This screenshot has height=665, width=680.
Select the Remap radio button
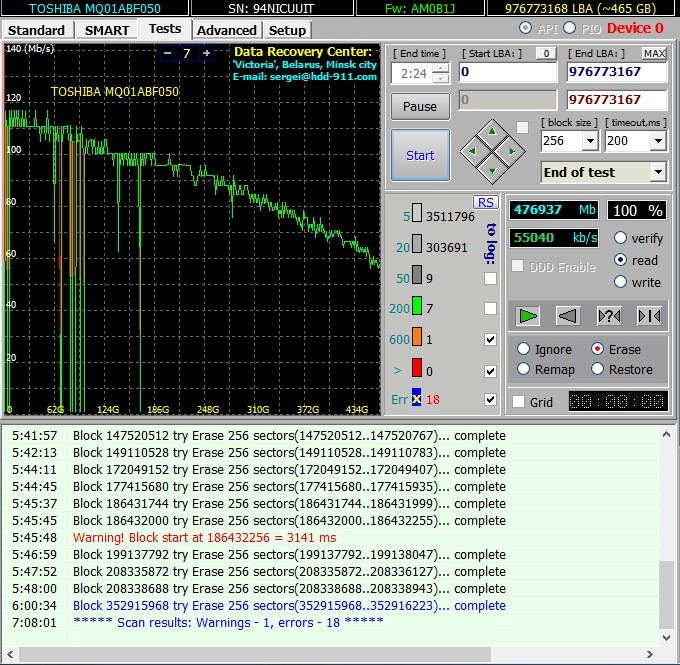(523, 369)
